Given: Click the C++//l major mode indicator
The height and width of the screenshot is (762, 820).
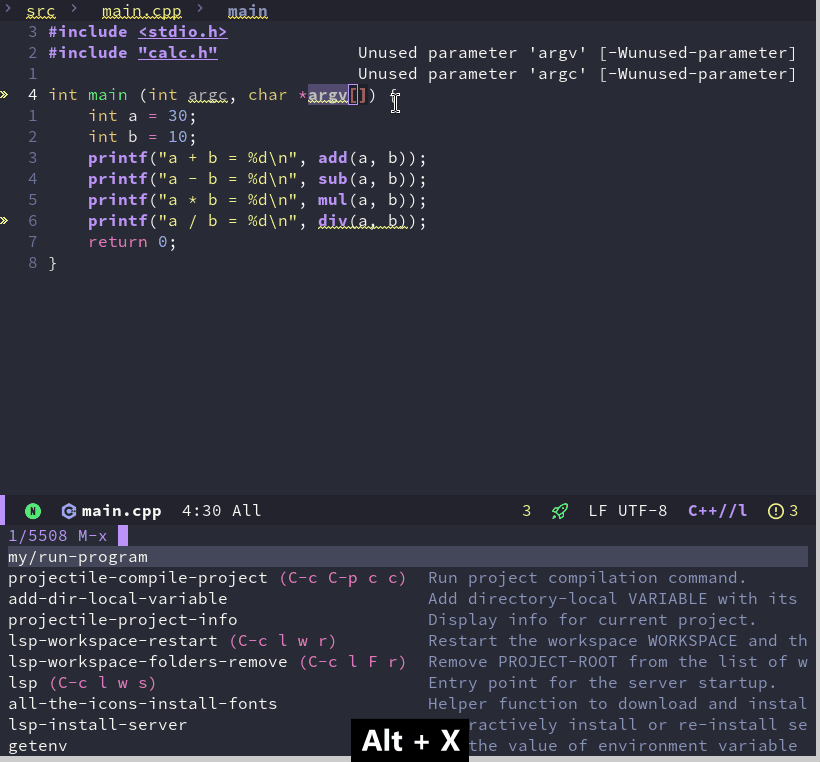Looking at the screenshot, I should coord(718,511).
